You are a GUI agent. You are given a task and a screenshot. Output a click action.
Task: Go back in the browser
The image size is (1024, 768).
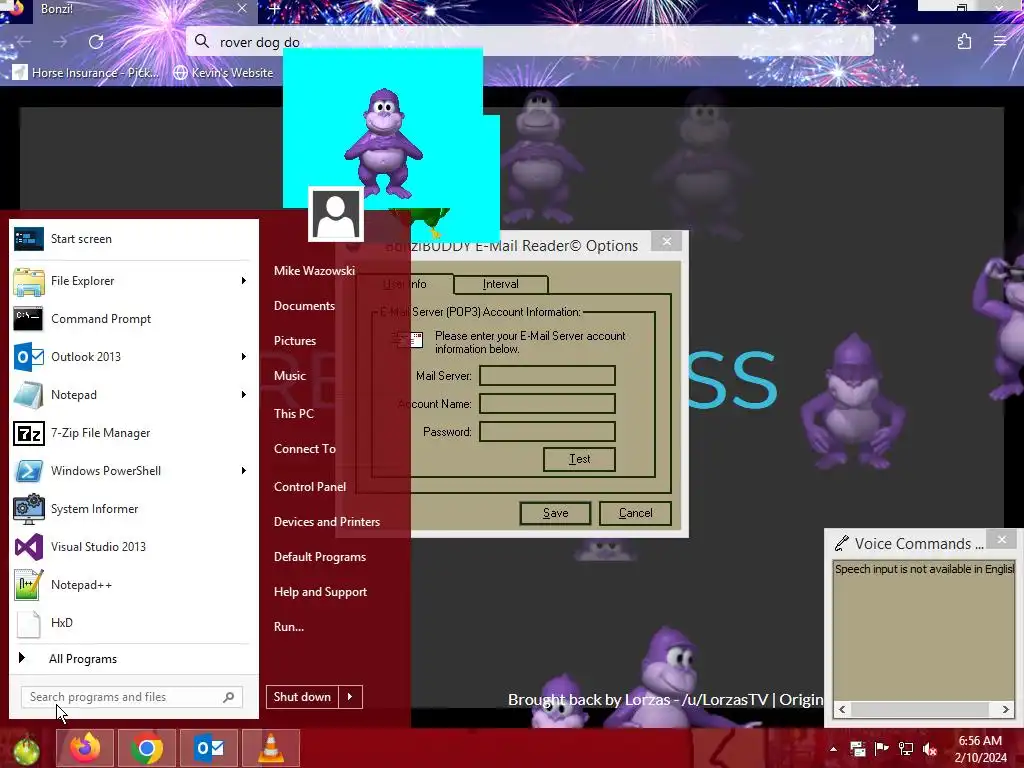(24, 42)
